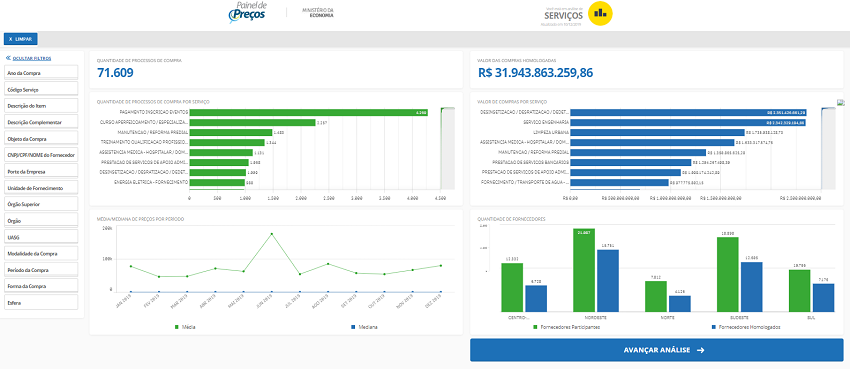Click the Painel de Preços logo
This screenshot has width=850, height=369.
(x=247, y=13)
